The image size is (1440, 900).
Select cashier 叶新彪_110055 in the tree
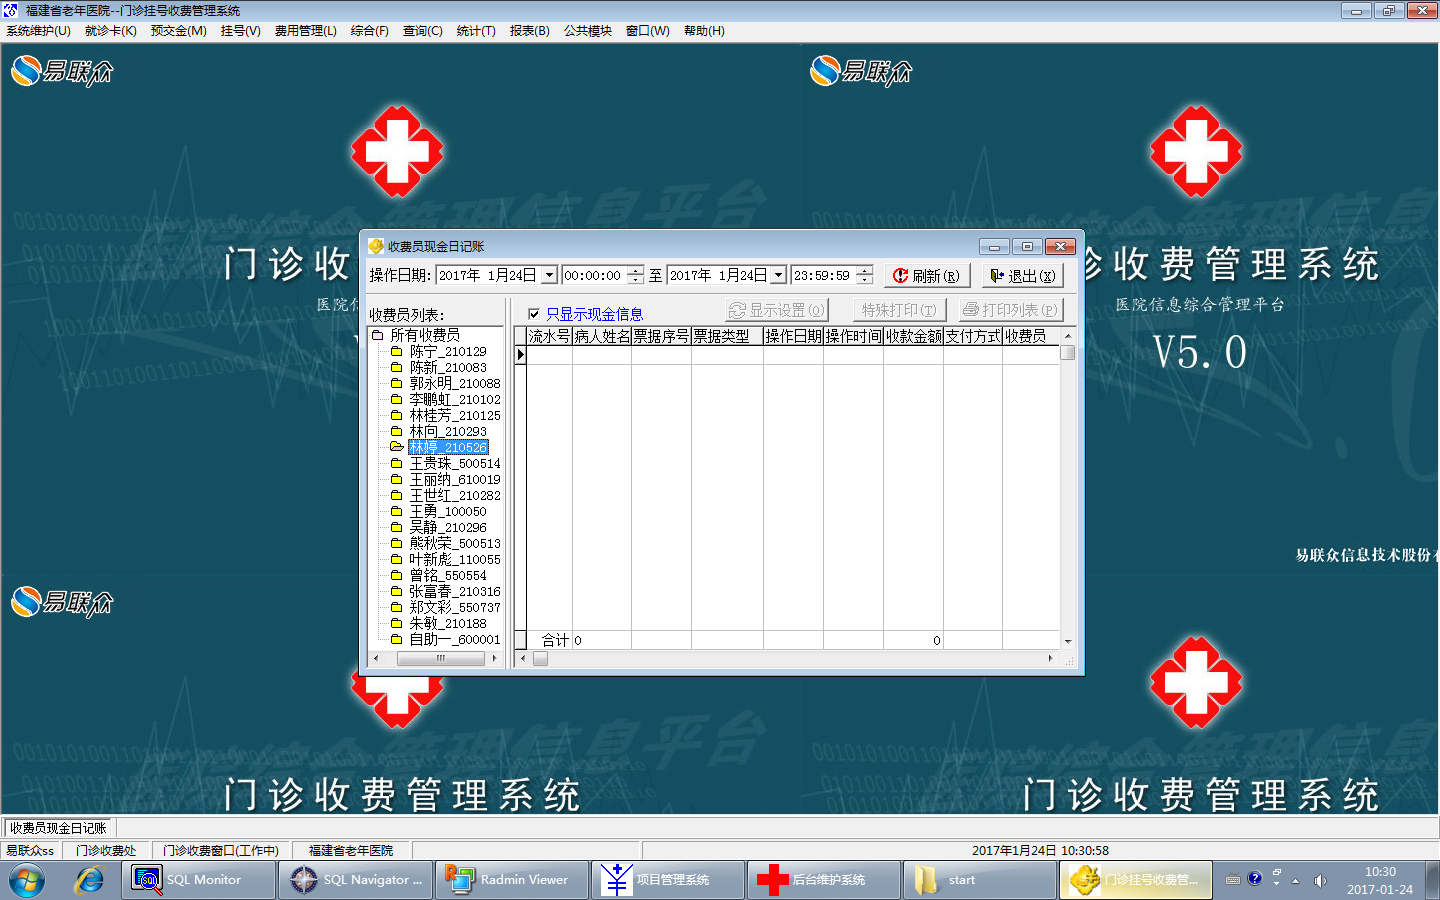pyautogui.click(x=455, y=559)
